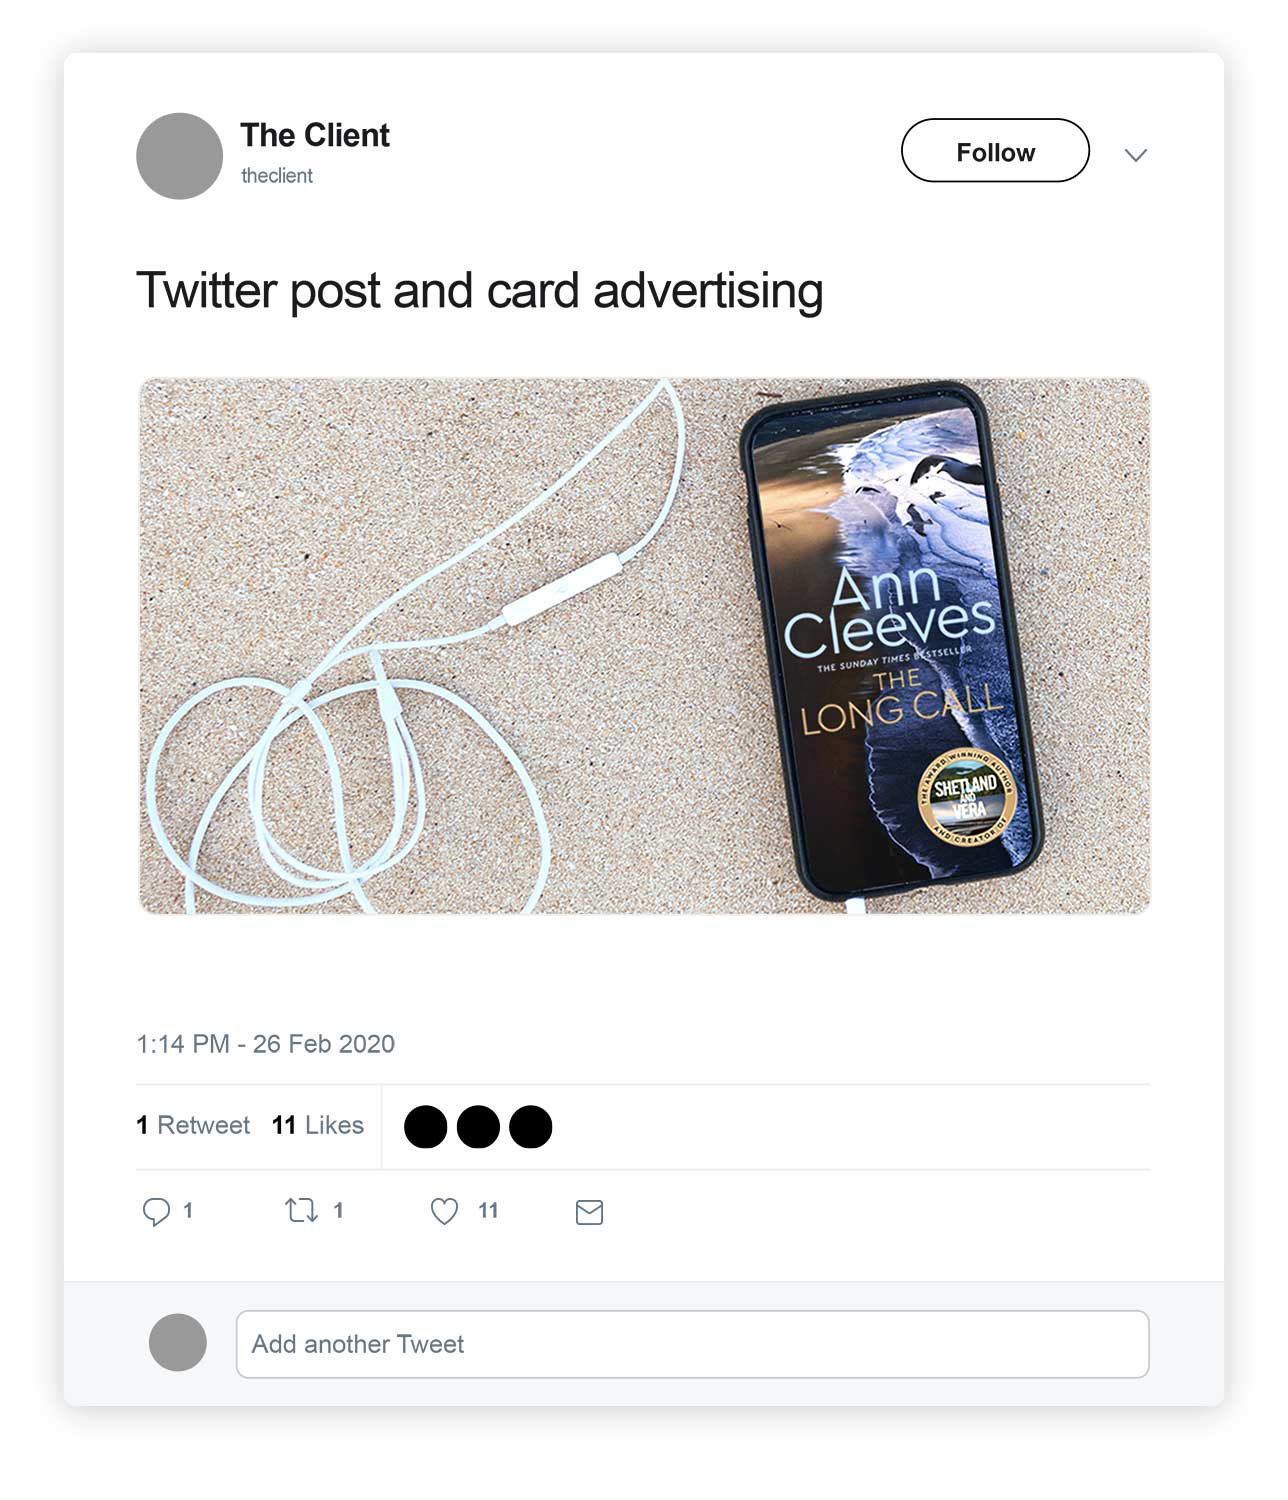Screen dimensions: 1288x1500
Task: Click the second black liker avatar
Action: 478,1127
